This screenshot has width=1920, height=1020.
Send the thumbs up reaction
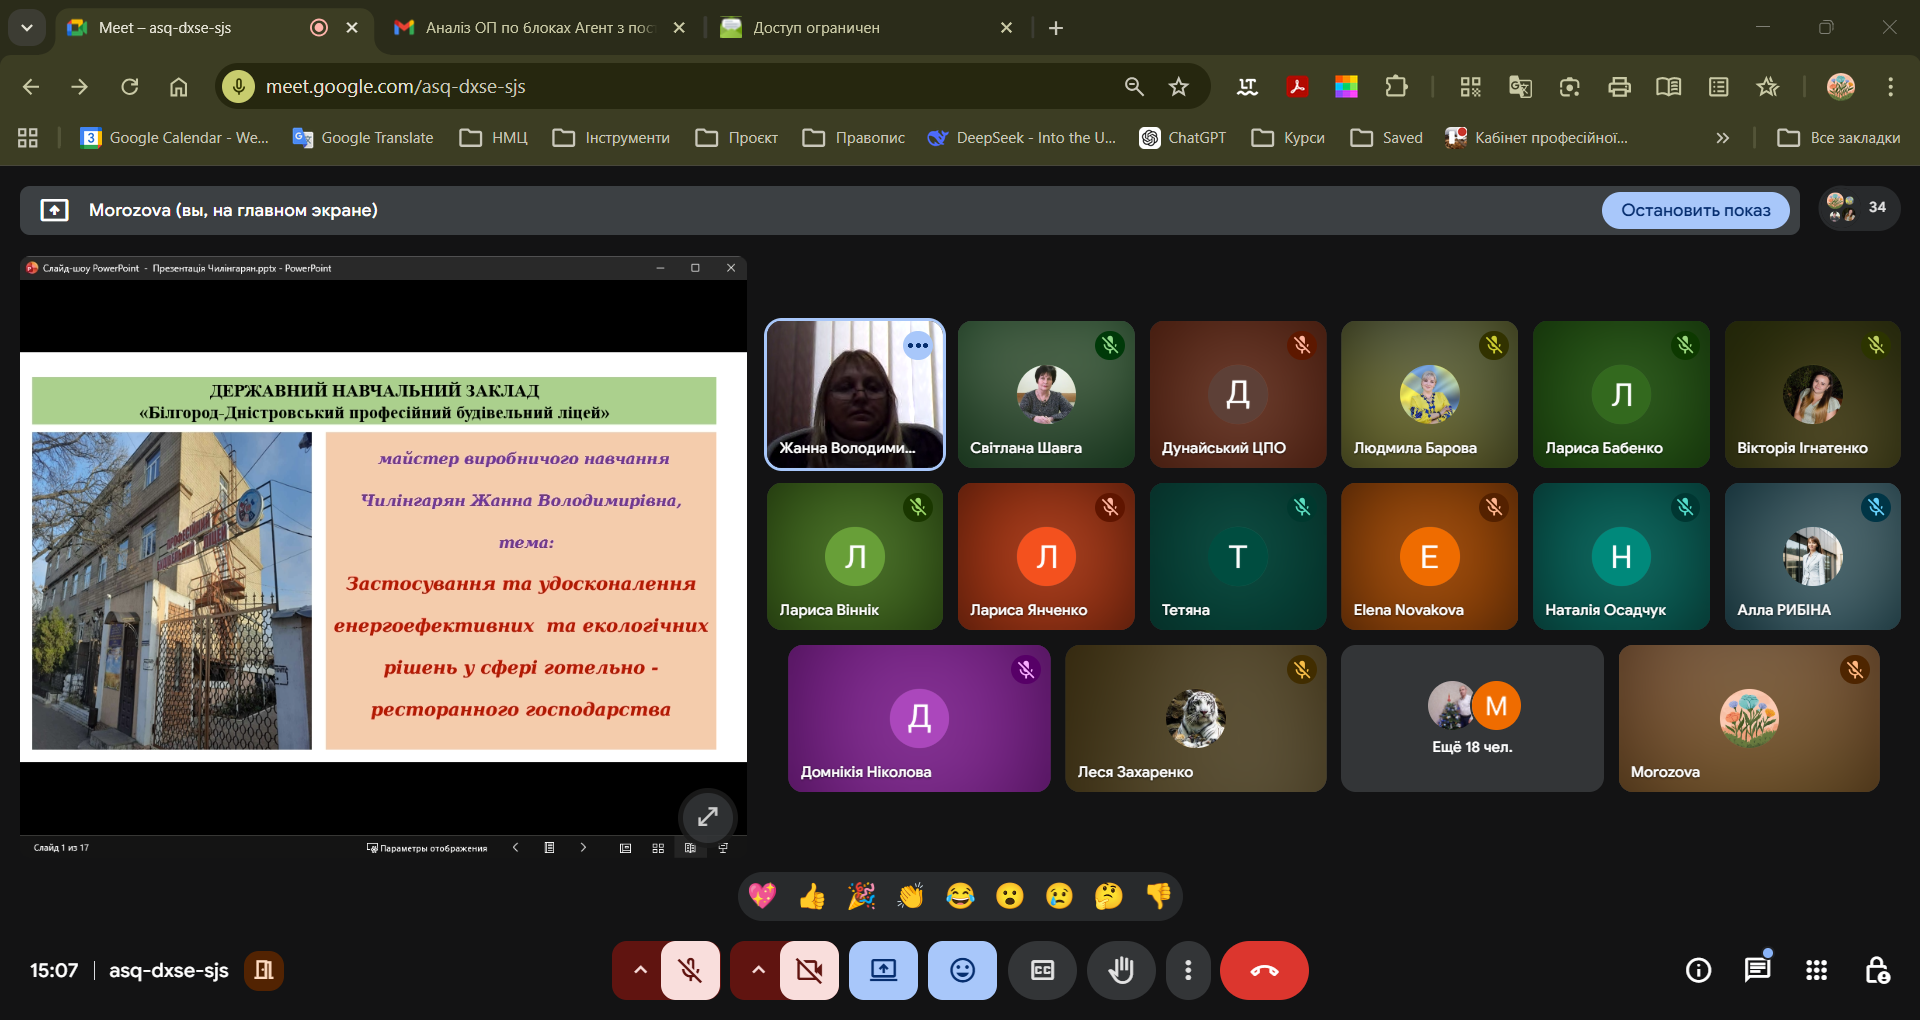click(x=811, y=896)
